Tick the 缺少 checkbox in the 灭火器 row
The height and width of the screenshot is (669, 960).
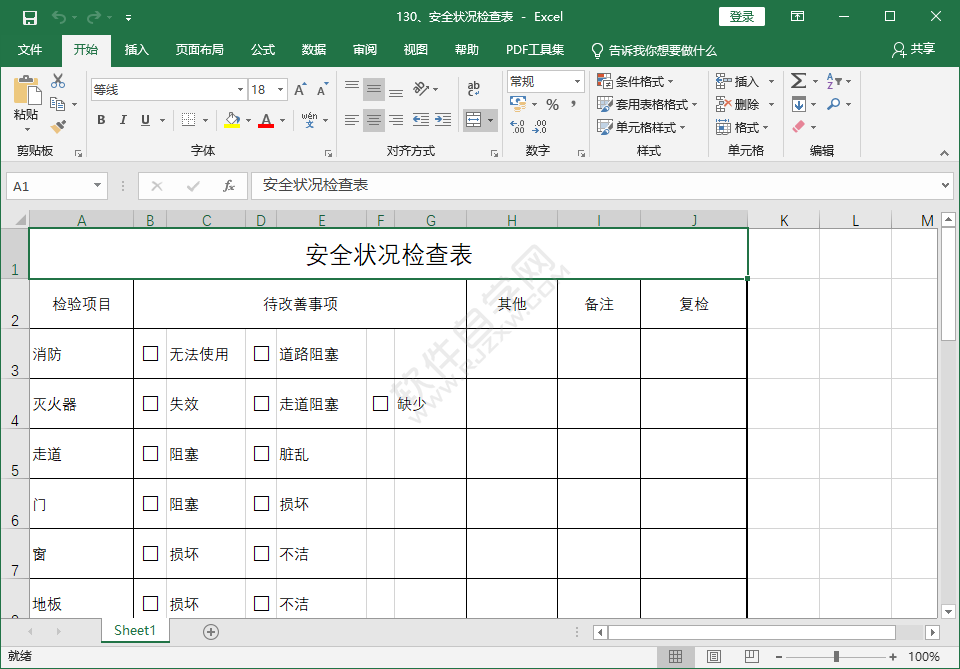tap(380, 403)
